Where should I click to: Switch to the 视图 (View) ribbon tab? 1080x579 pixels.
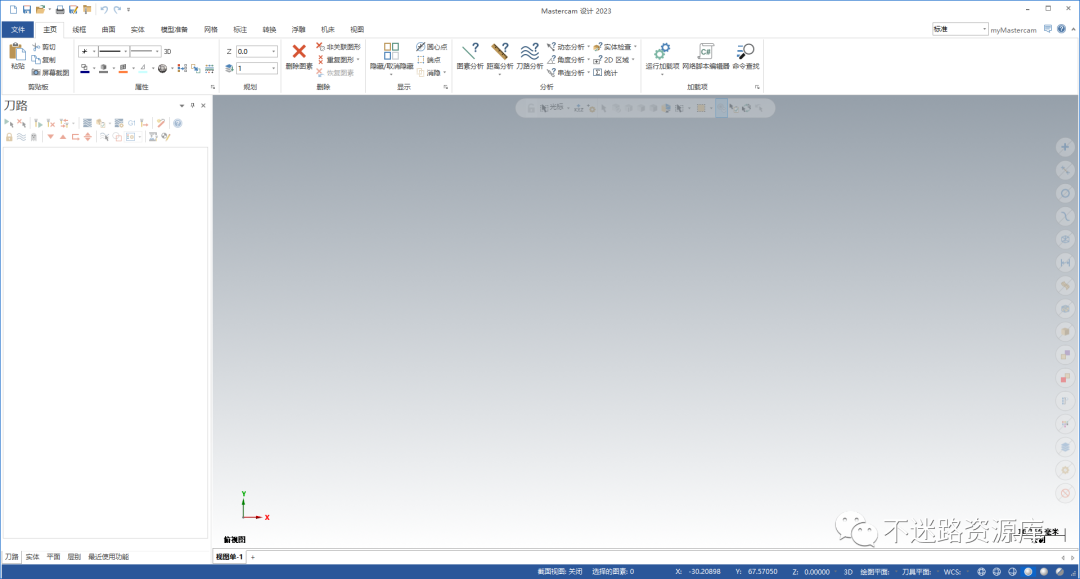(x=357, y=30)
